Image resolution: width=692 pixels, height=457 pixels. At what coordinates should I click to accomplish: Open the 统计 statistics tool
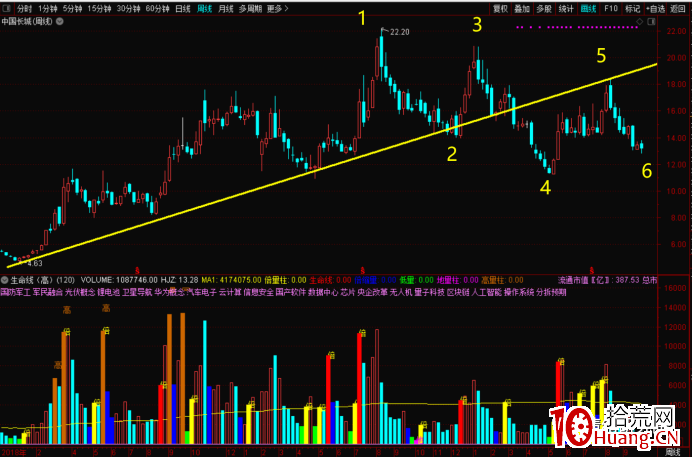pos(566,8)
